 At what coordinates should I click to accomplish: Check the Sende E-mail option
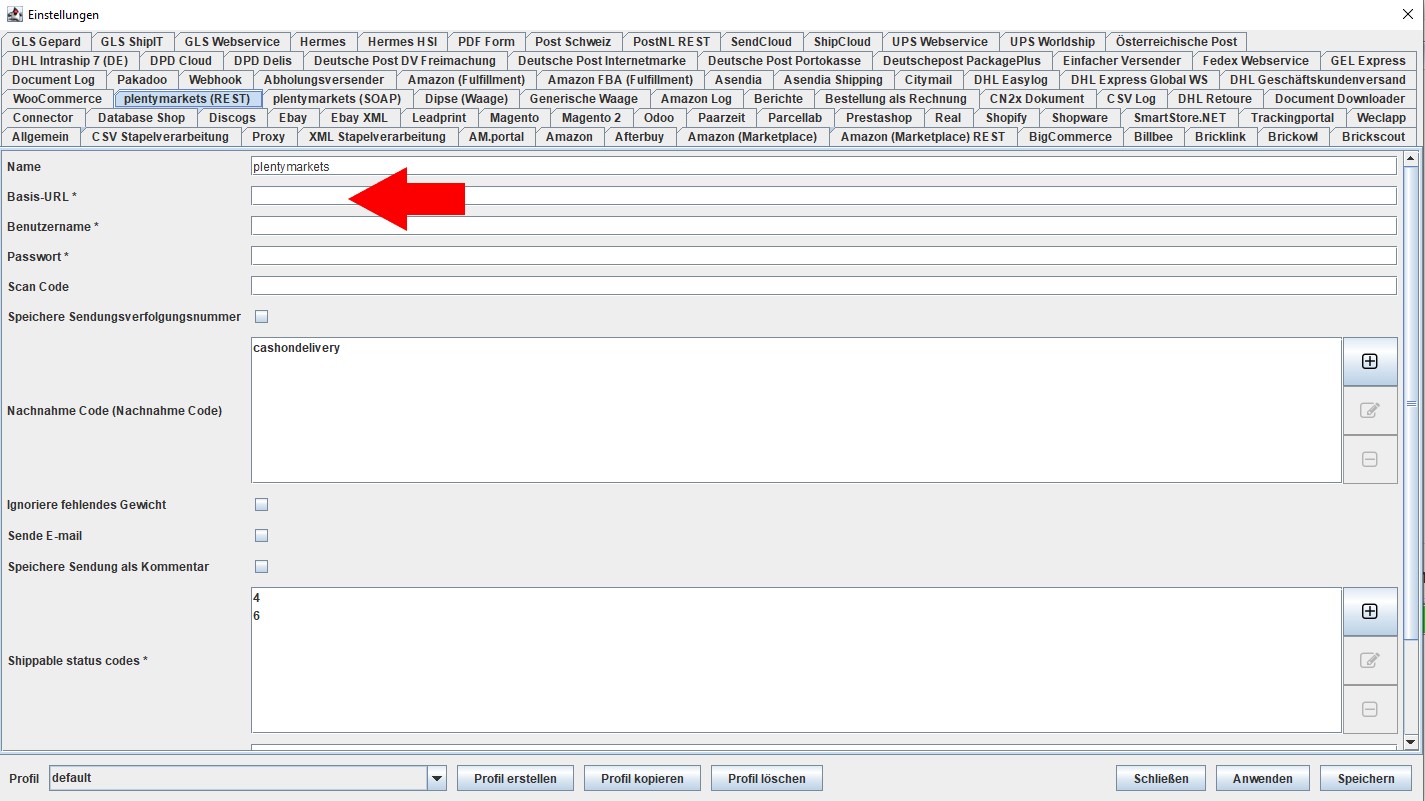click(262, 536)
